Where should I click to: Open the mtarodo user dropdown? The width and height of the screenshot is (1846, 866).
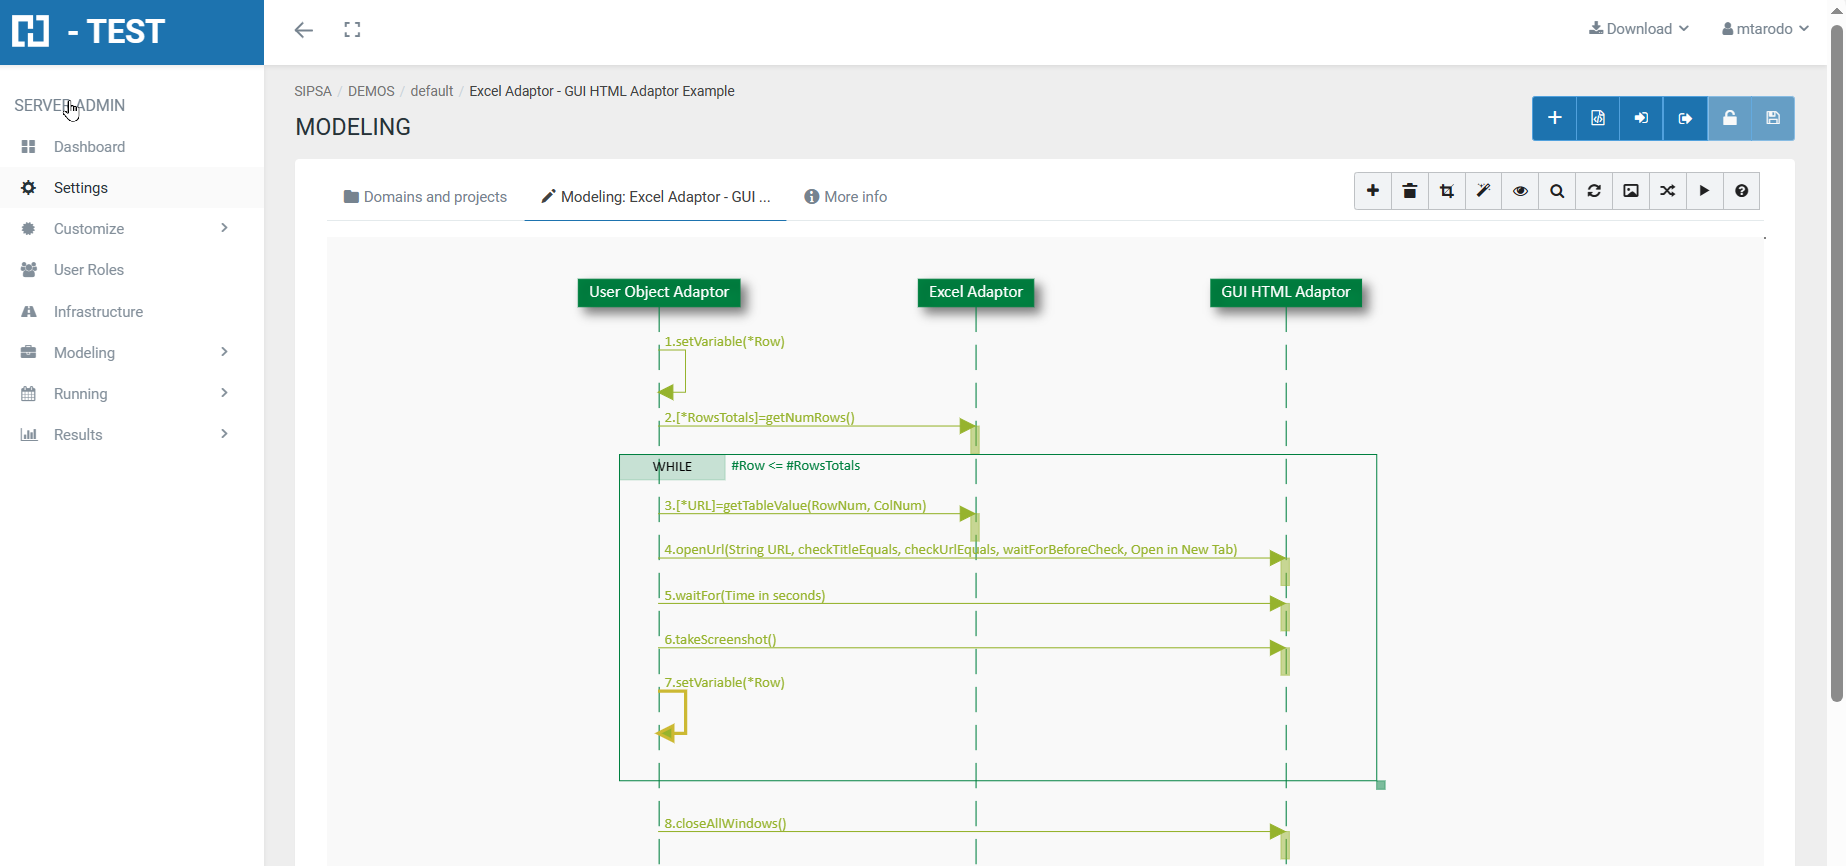[1765, 29]
